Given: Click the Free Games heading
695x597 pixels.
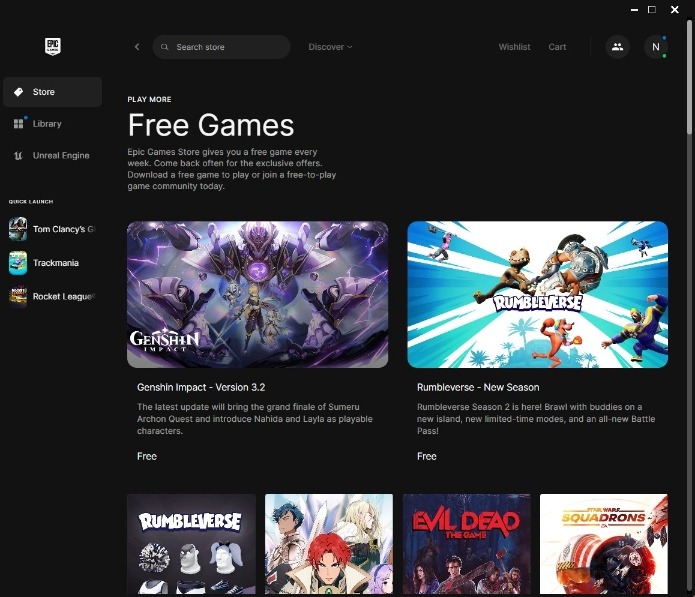Looking at the screenshot, I should click(211, 125).
